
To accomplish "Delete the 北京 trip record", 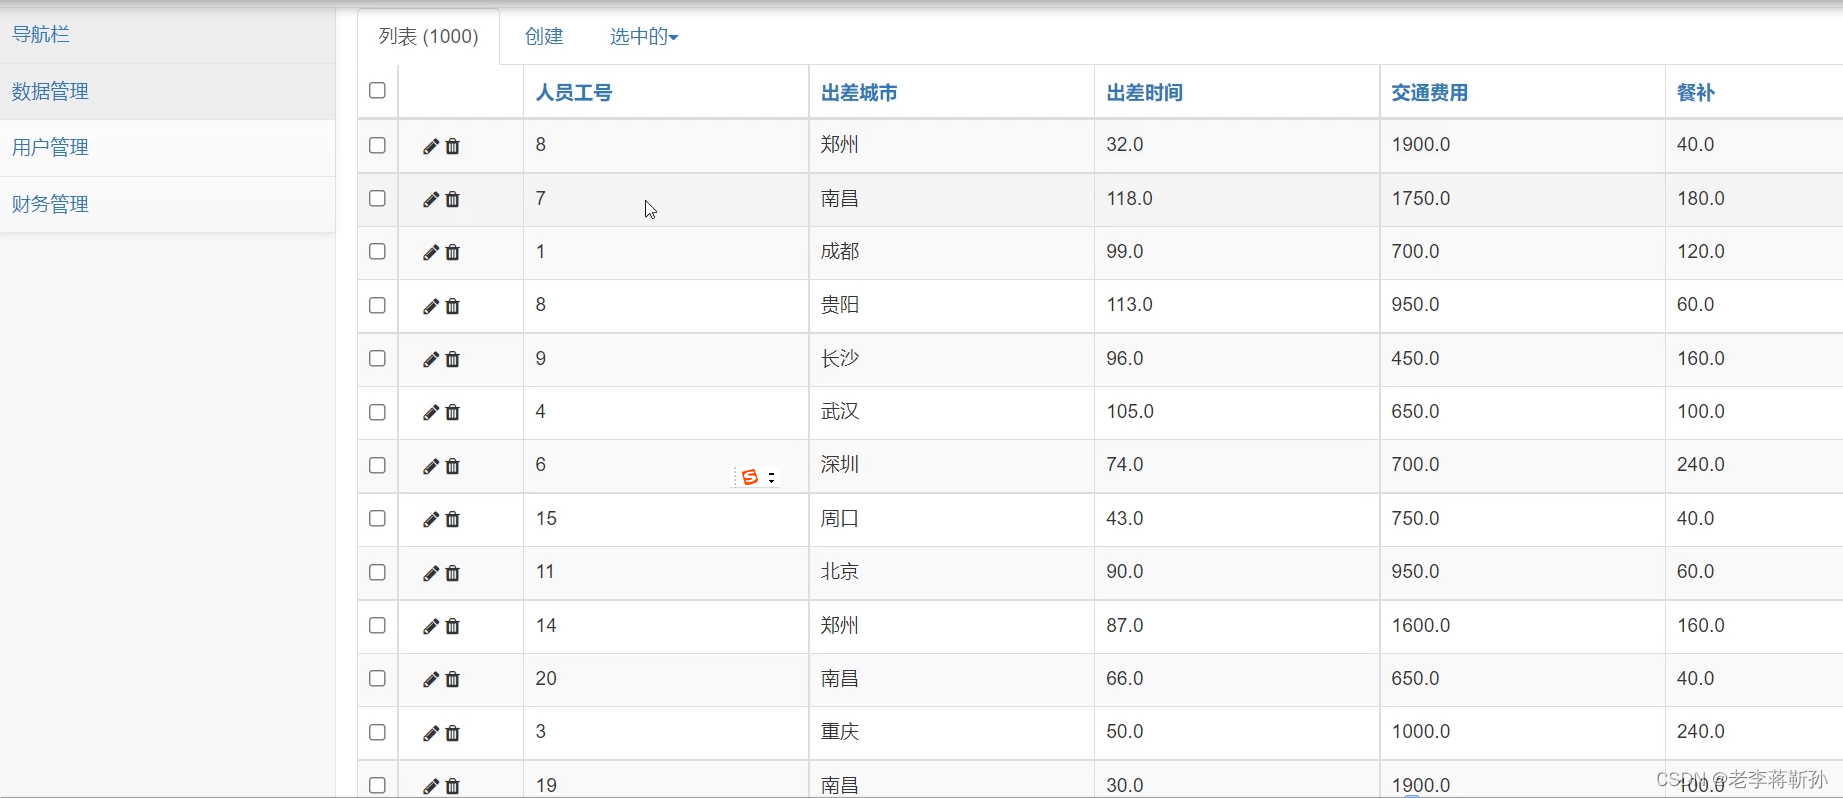I will [x=453, y=573].
